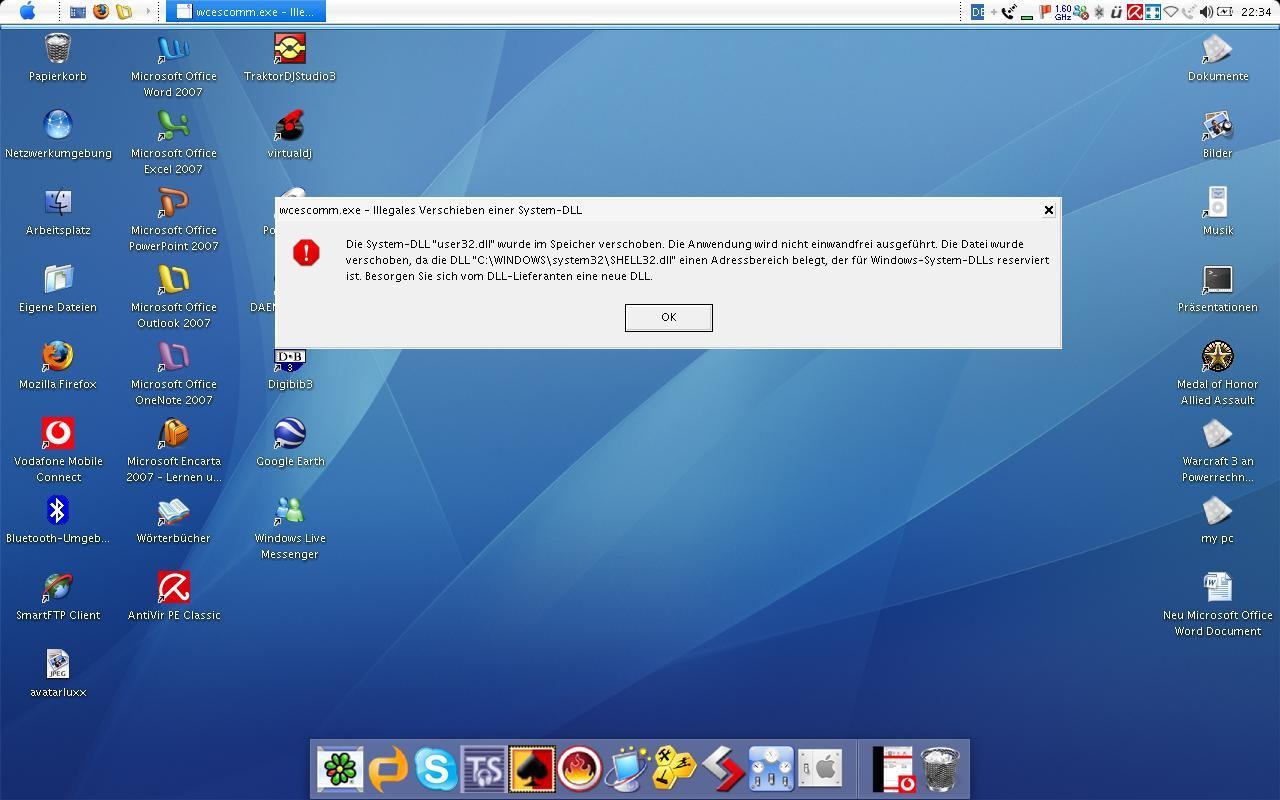Image resolution: width=1280 pixels, height=800 pixels.
Task: Open the gauges control panel dock icon
Action: [x=771, y=769]
